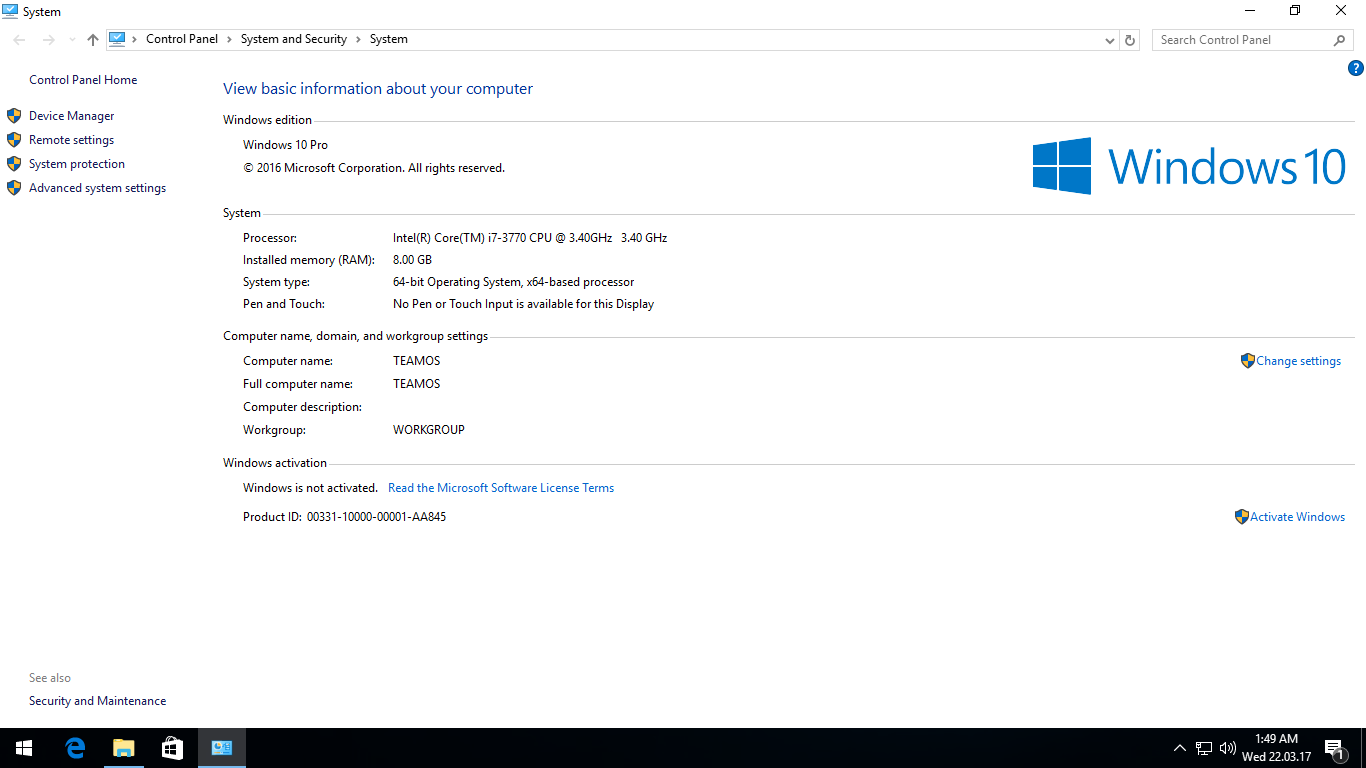Click the processor value Intel Core i7-3770
The image size is (1366, 768).
530,238
